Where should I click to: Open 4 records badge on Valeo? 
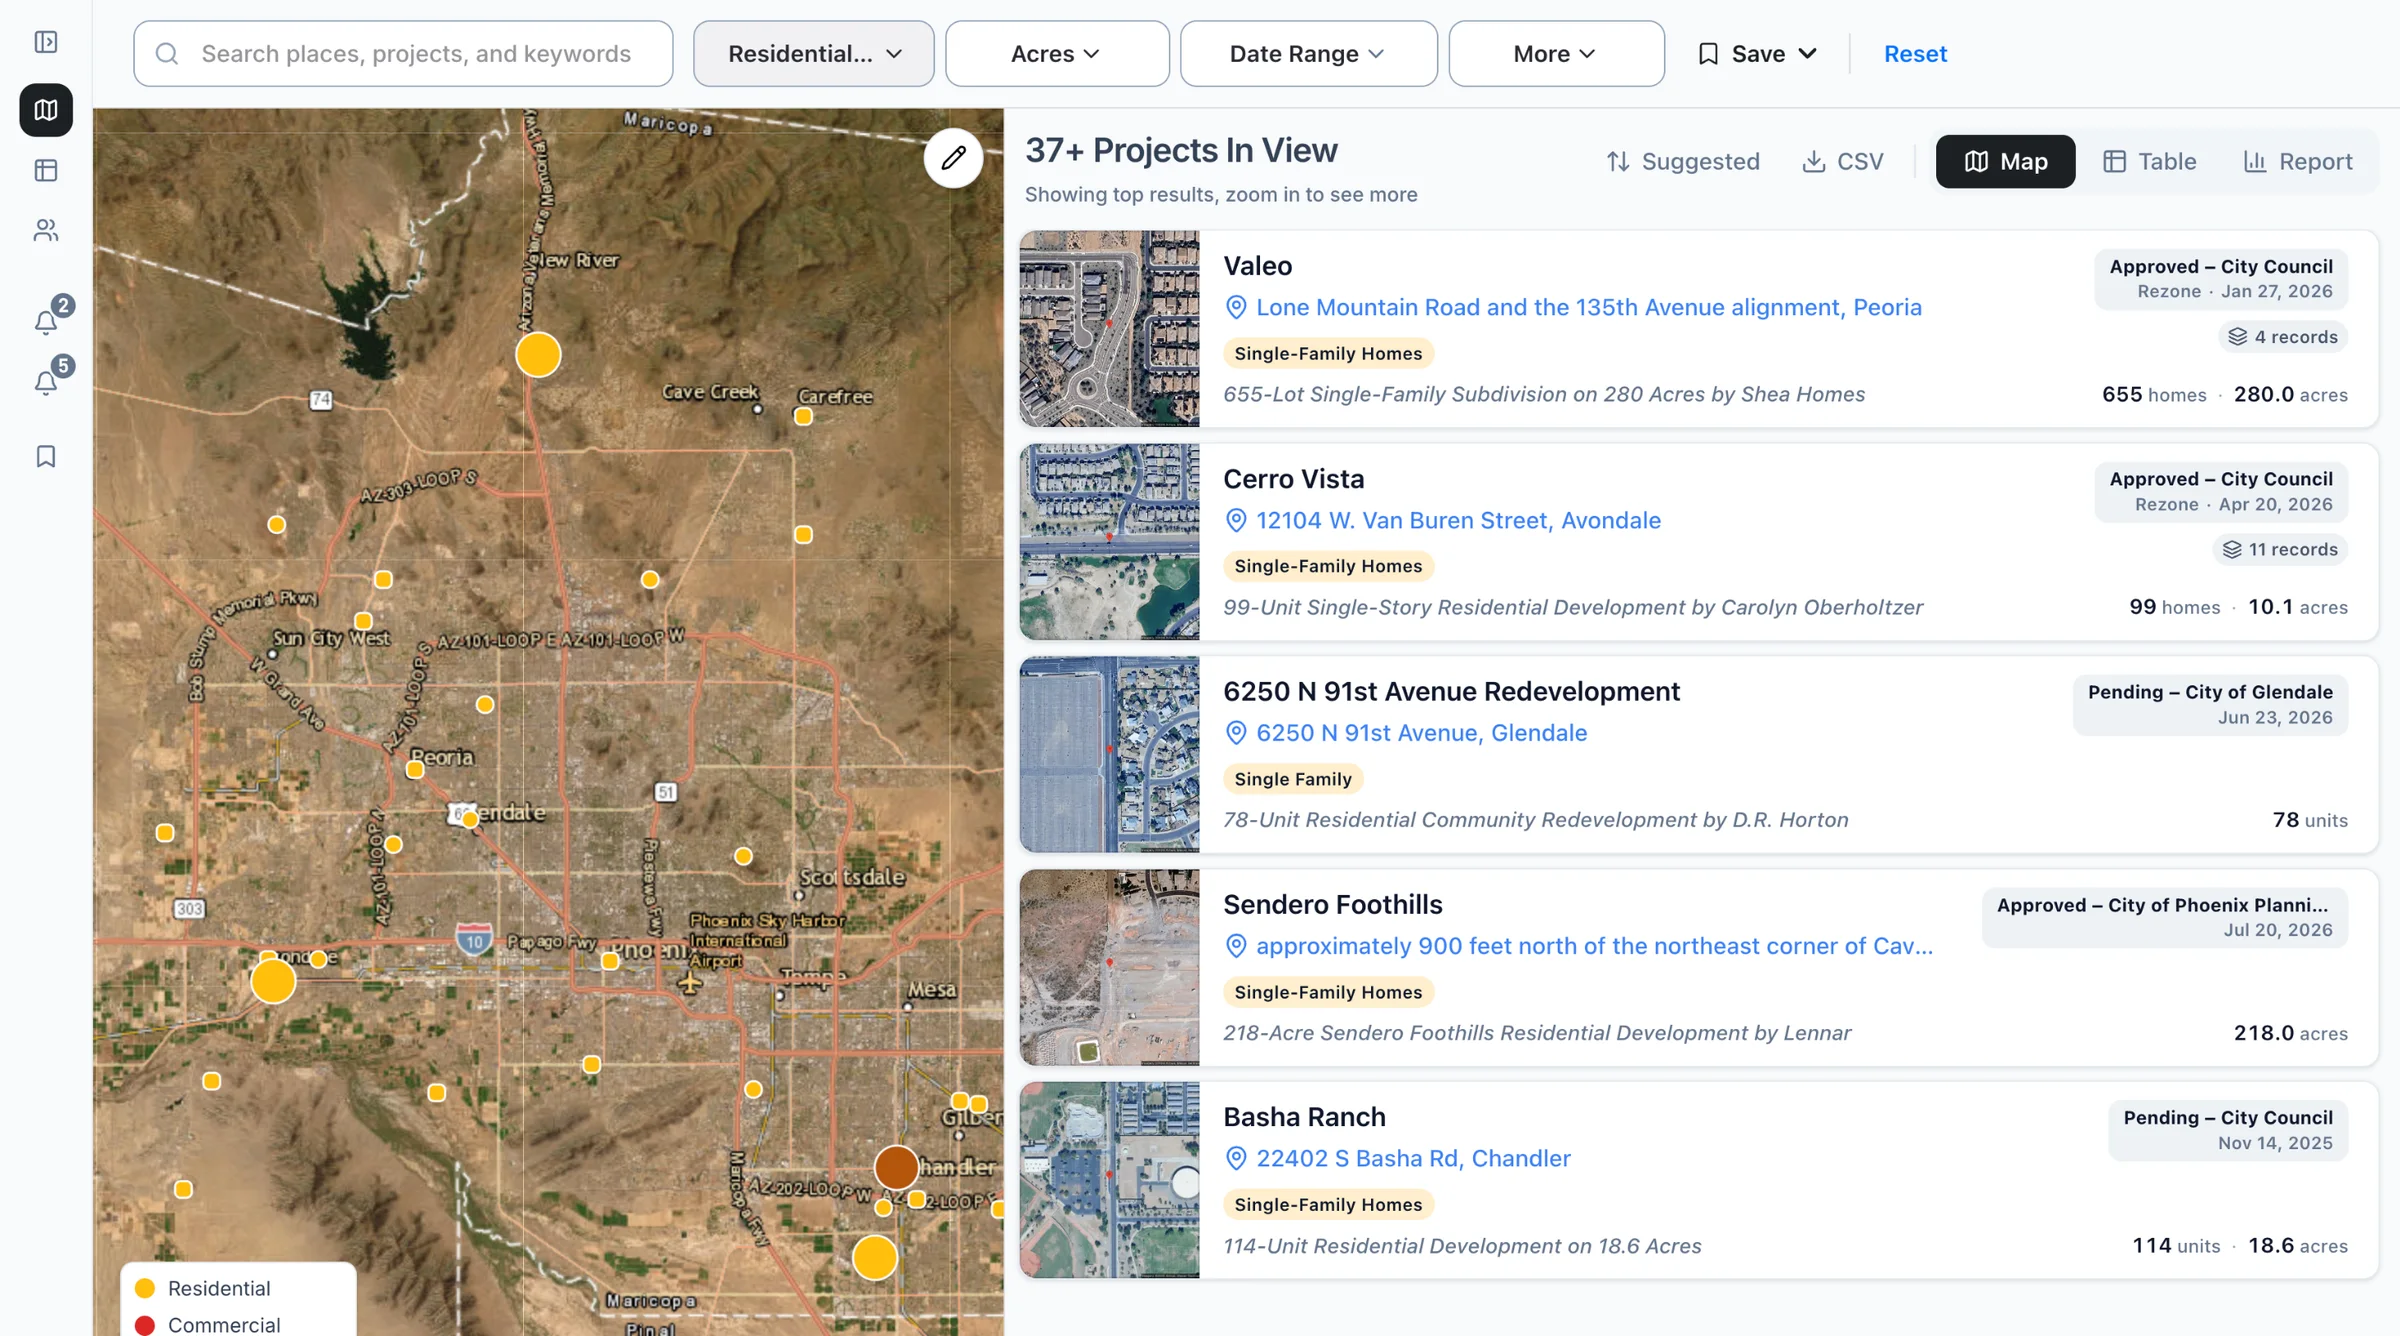tap(2283, 337)
